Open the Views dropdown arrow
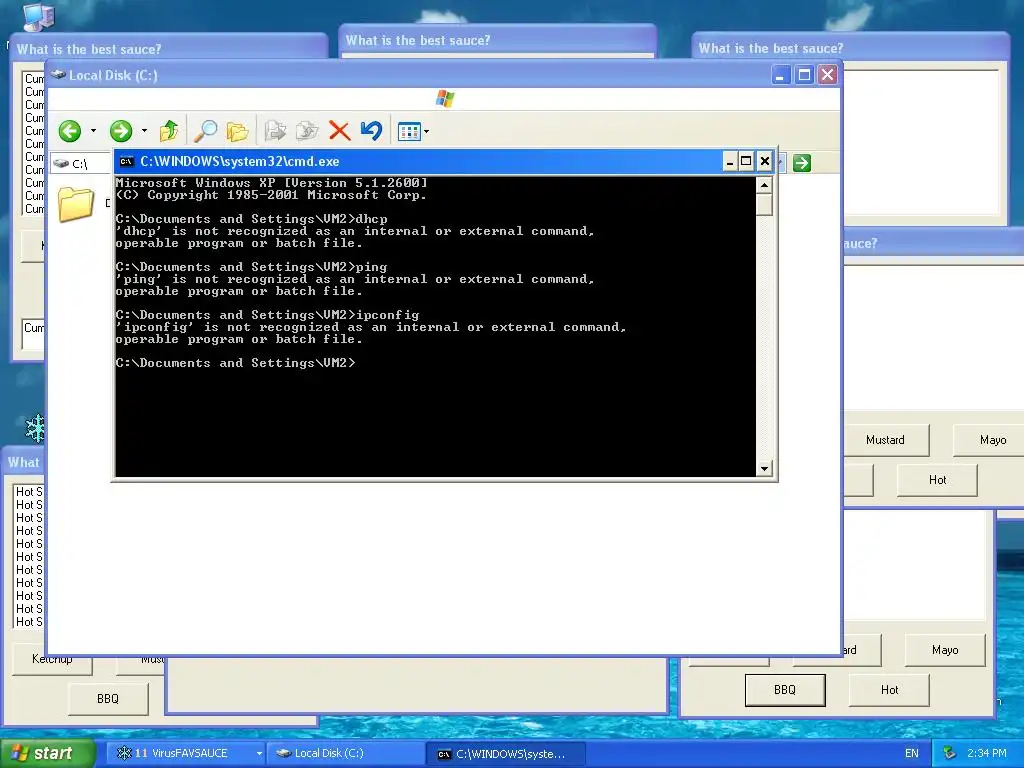Screen dimensions: 1024x768 (x=426, y=131)
